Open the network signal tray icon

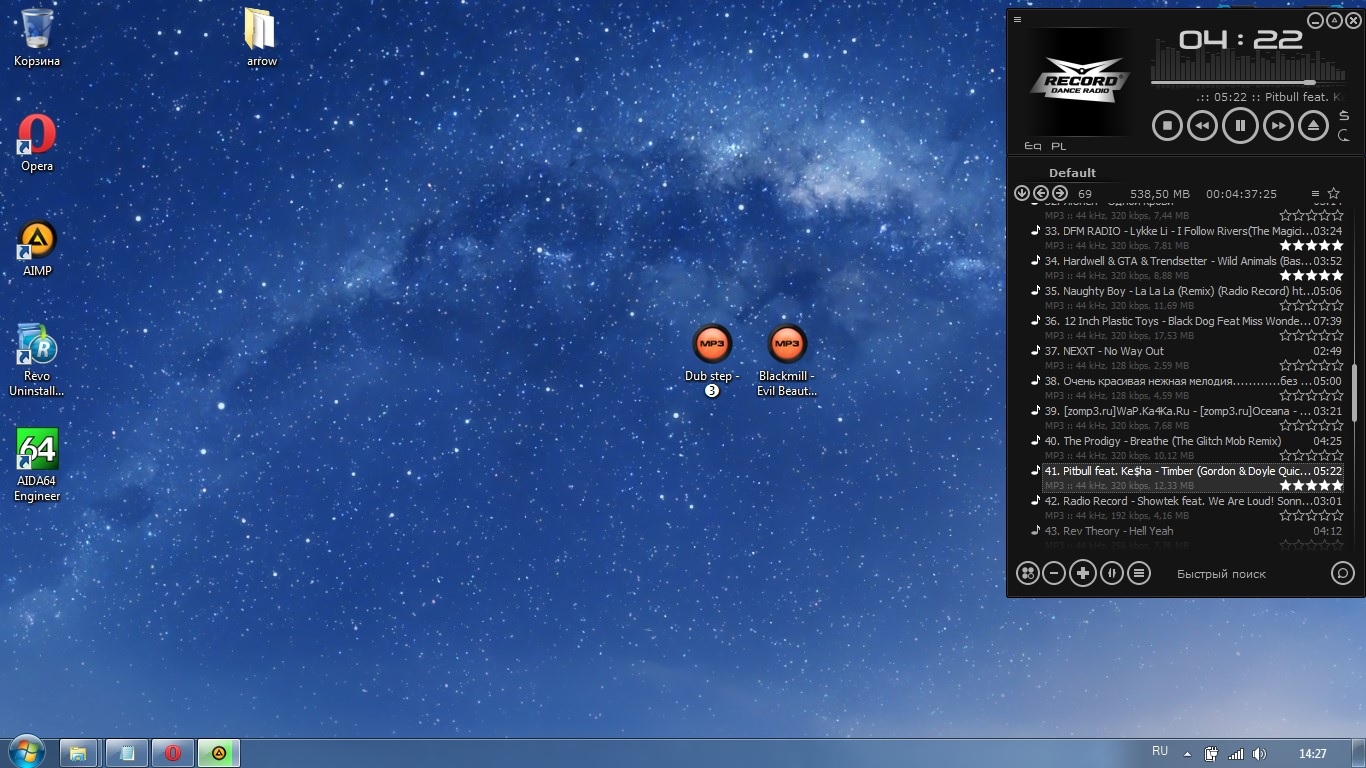1236,754
